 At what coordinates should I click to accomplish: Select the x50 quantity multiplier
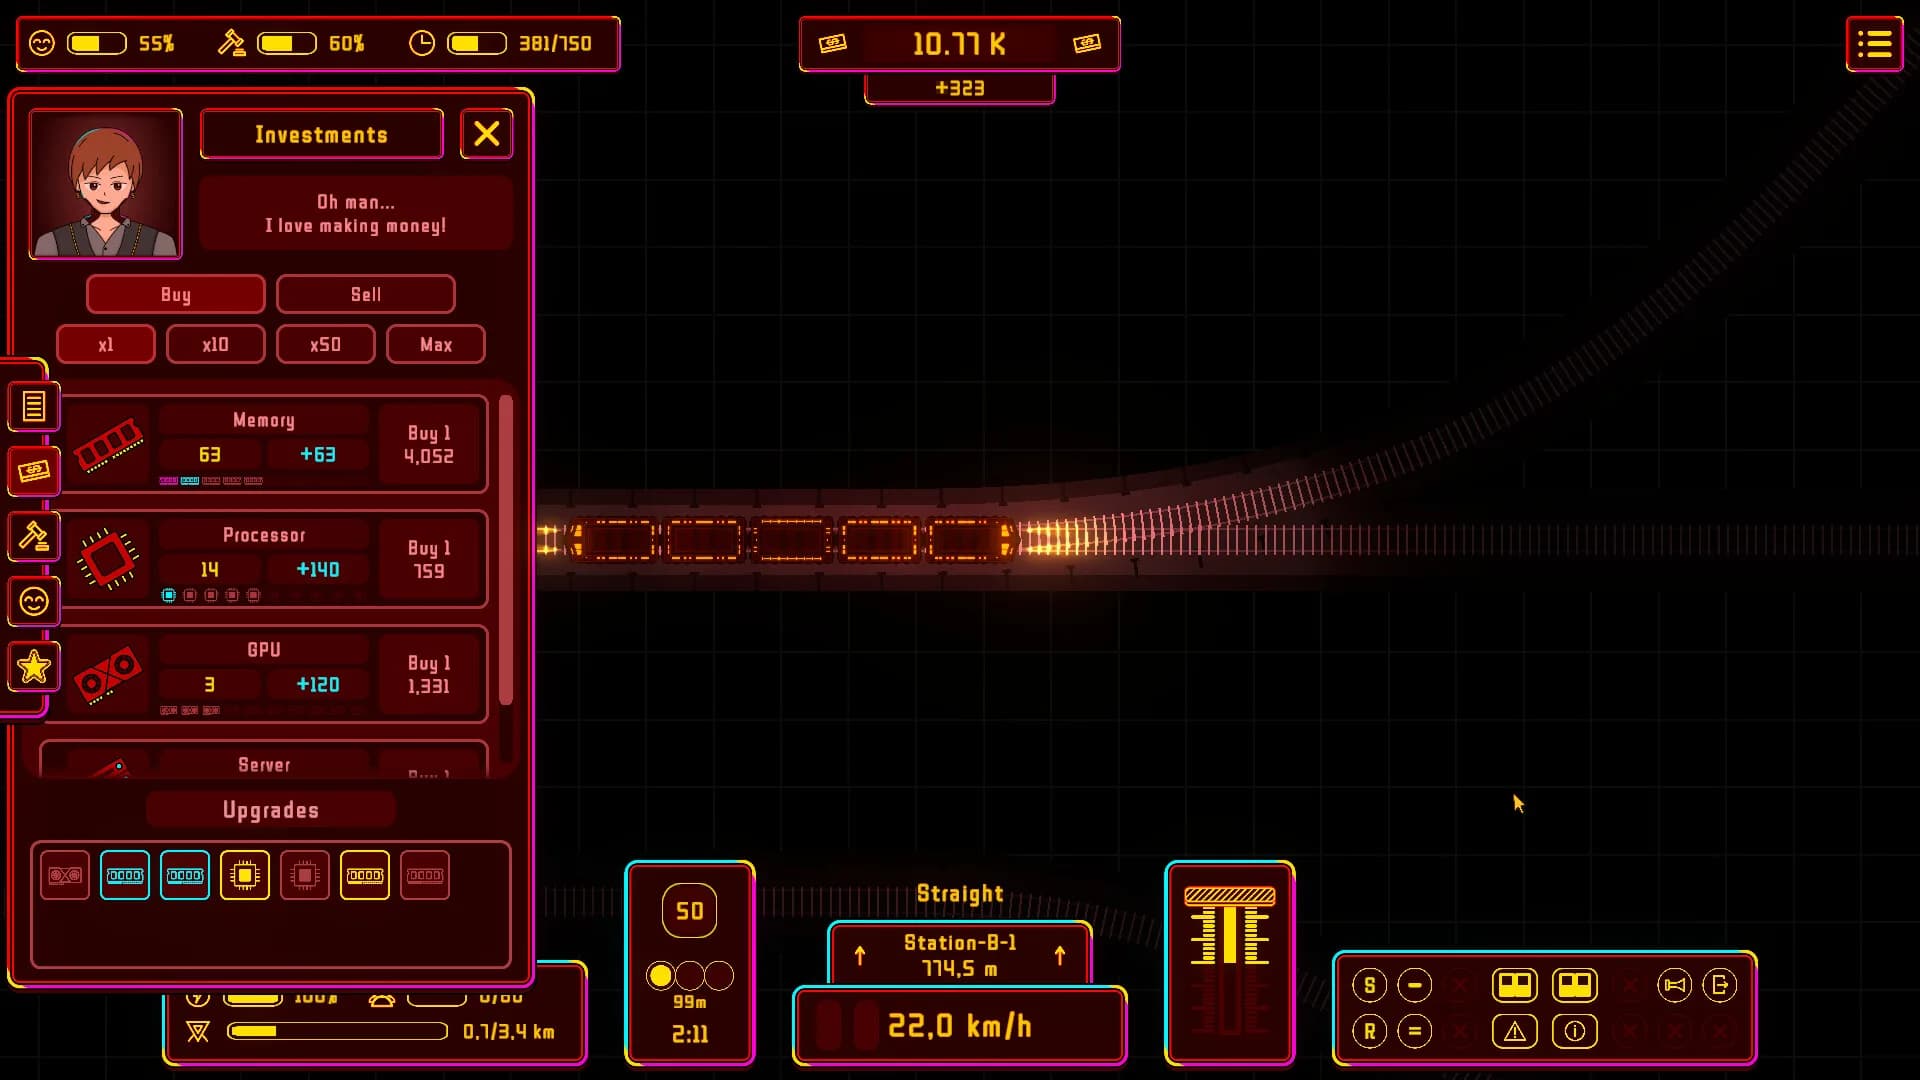(326, 344)
